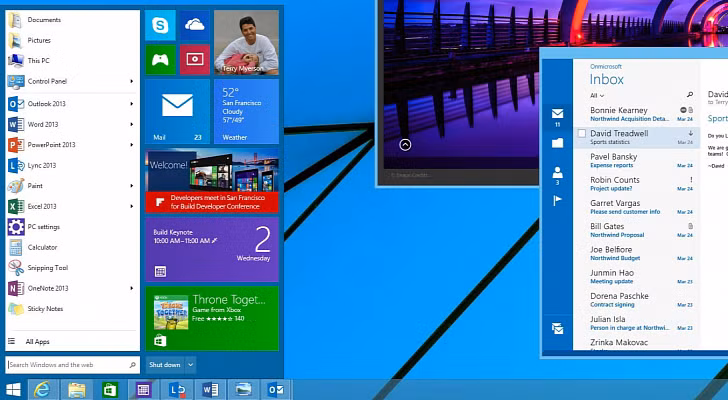Image resolution: width=728 pixels, height=400 pixels.
Task: Click the Mail inbox envelope icon in sidebar
Action: coord(558,114)
